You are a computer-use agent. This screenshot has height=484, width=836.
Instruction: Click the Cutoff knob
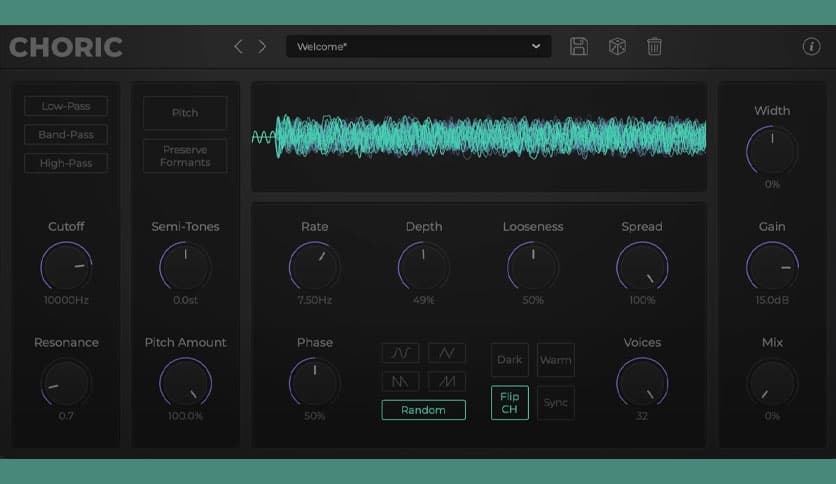(x=66, y=267)
